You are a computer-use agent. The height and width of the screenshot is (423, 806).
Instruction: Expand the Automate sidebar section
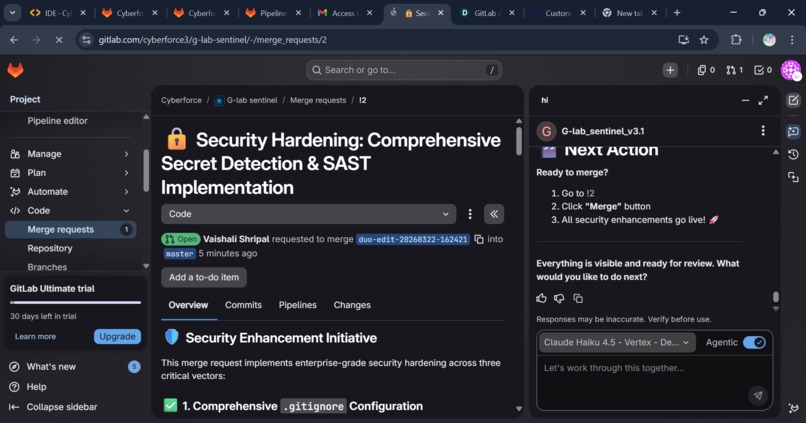70,192
